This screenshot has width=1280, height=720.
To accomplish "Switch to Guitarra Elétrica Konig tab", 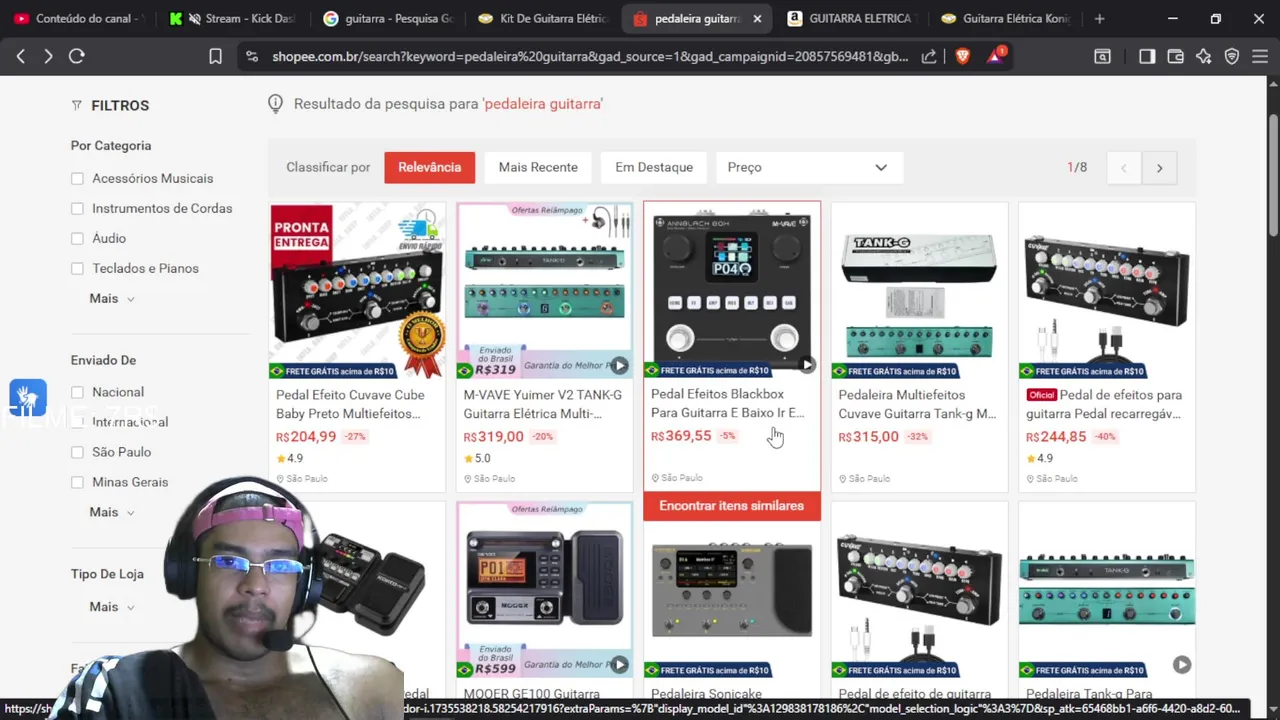I will 1005,18.
